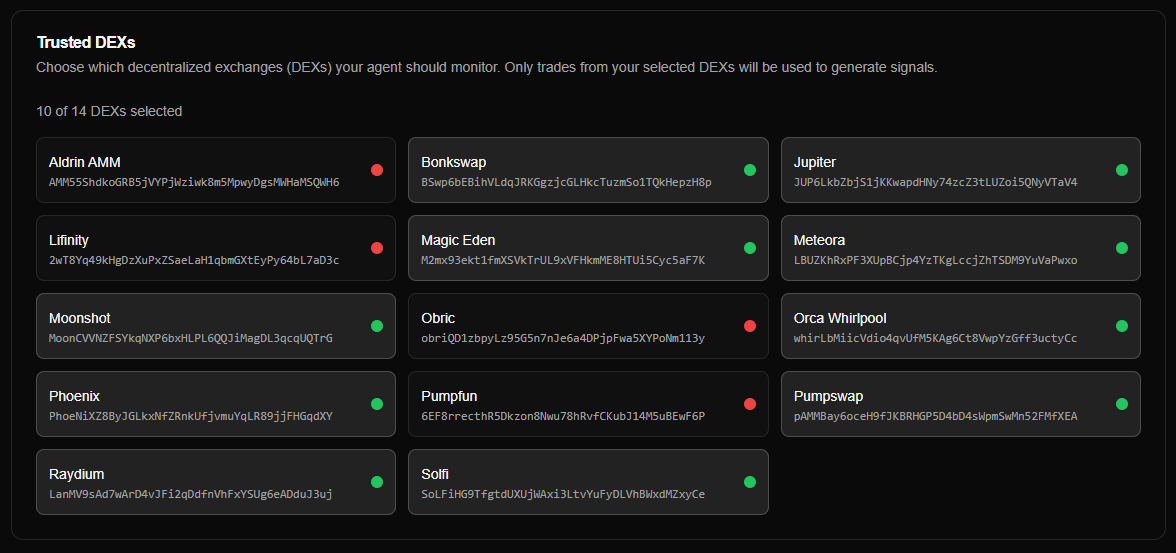Click address starting with MoonCVVNZFSYkqNXP
This screenshot has width=1176, height=553.
[x=190, y=338]
